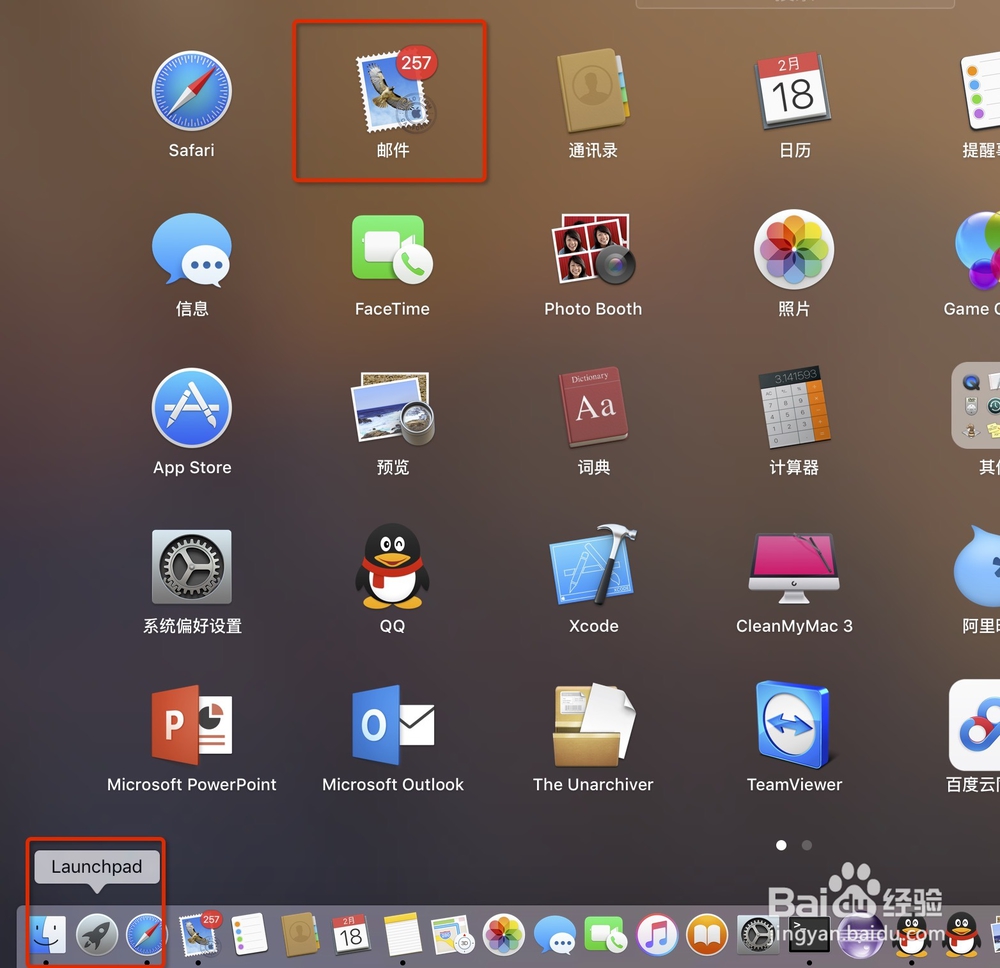Open Terminal icon in the Dock
The image size is (1000, 968).
point(809,935)
